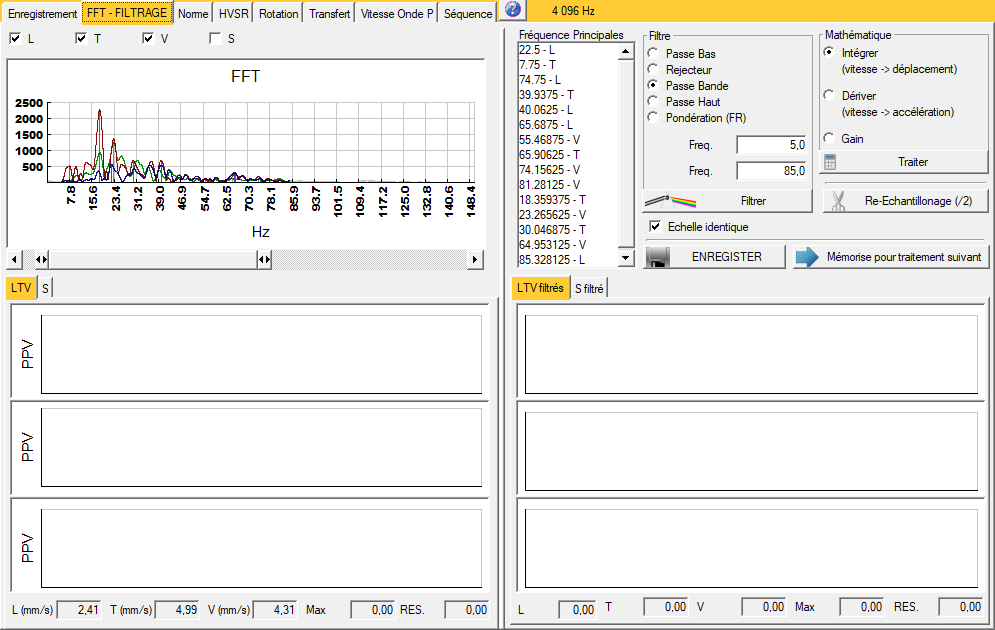
Task: Select 39.9375 - T frequency entry
Action: 546,95
